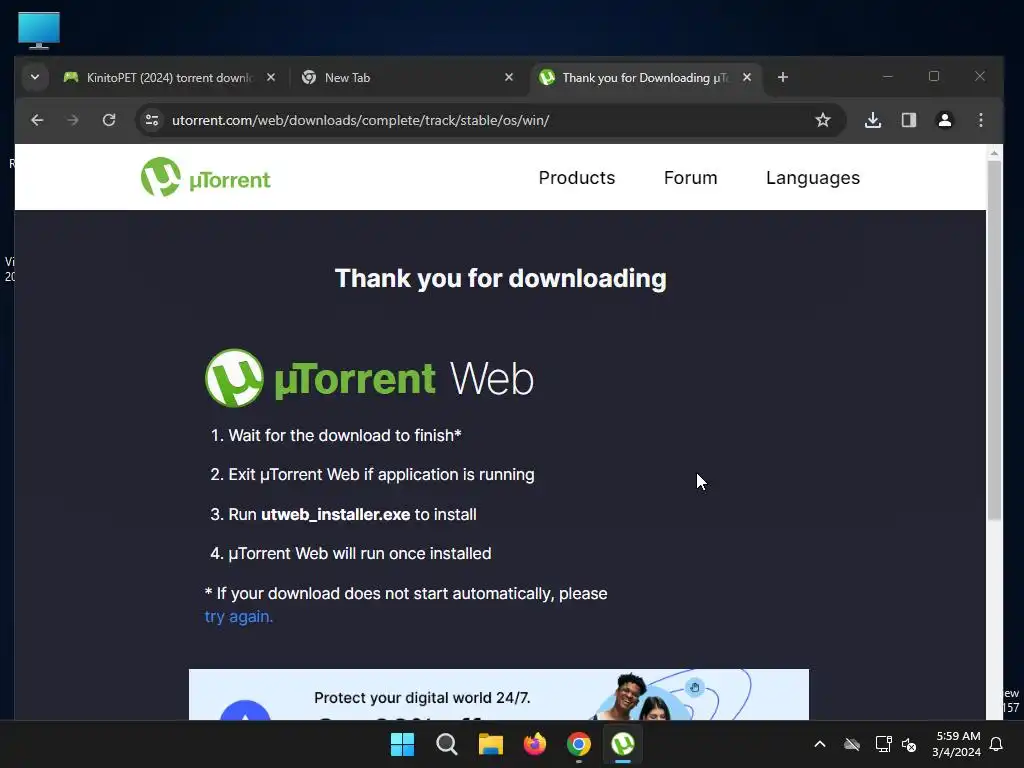Screen dimensions: 1024x768
Task: Click the µTorrent Web logo image
Action: pos(370,378)
